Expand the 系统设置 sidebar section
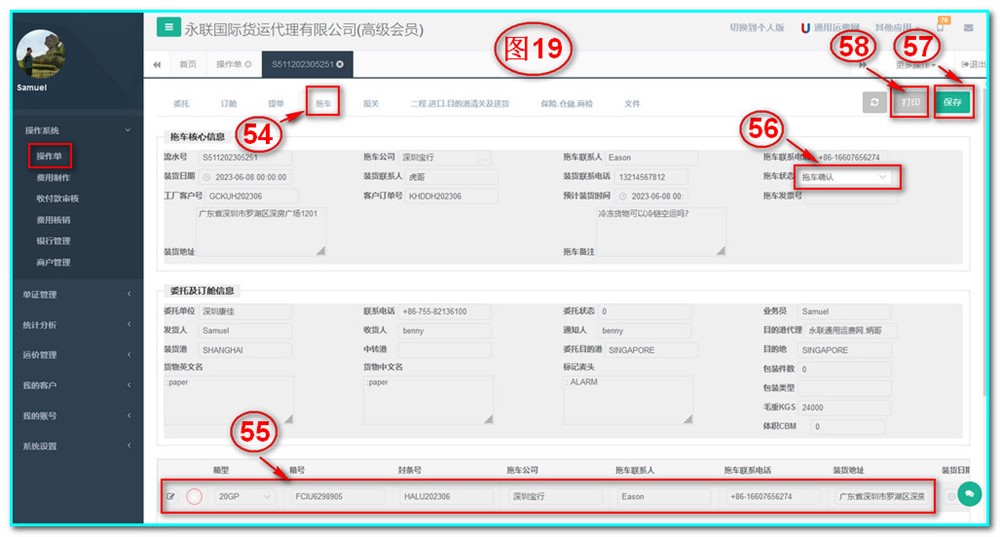Screen dimensions: 1000x537 coord(78,446)
